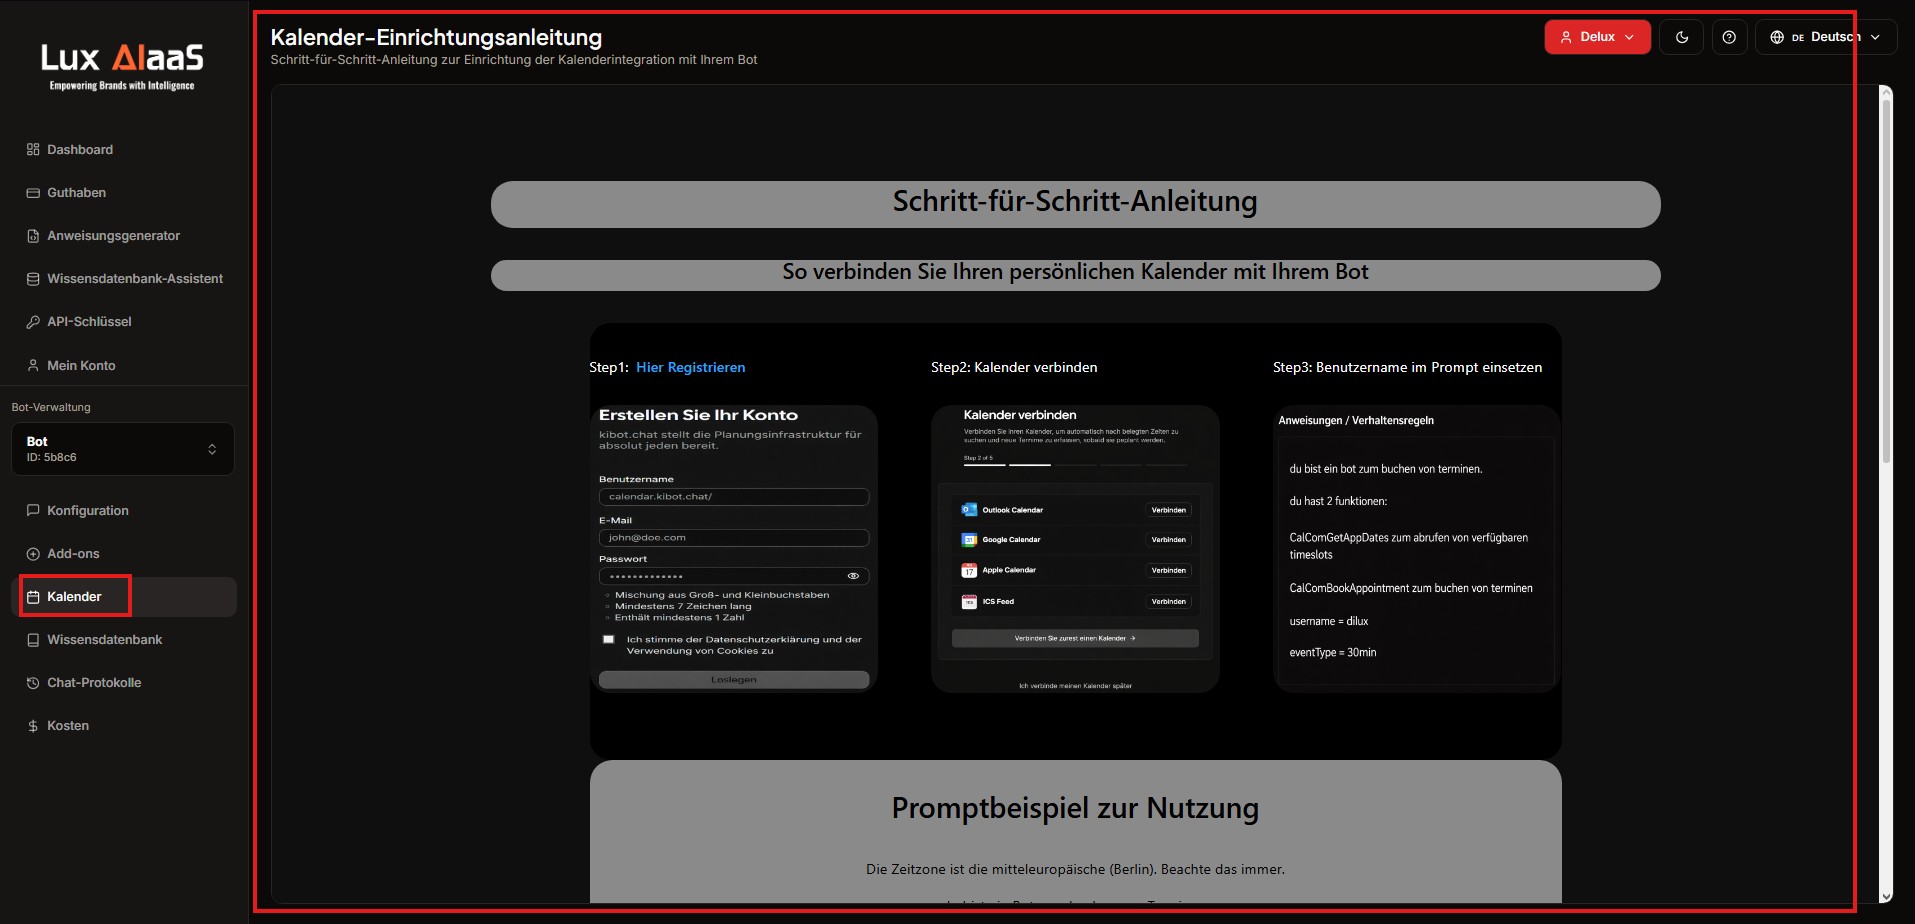Click the Anweisungen / Verhaltensregeln screenshot
The width and height of the screenshot is (1915, 924).
click(1416, 549)
